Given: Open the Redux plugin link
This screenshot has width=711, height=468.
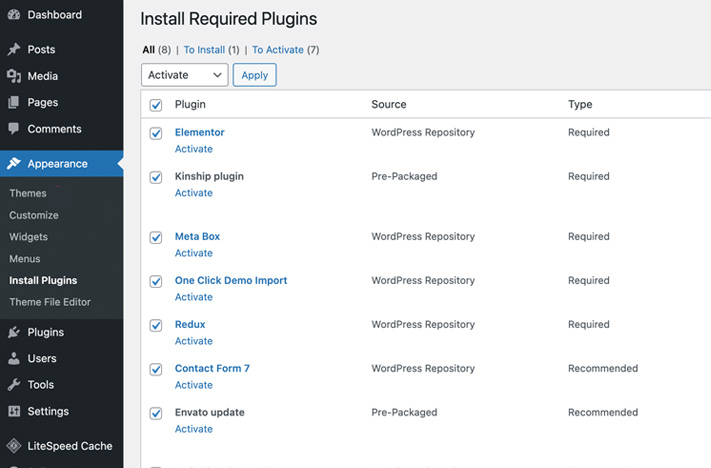Looking at the screenshot, I should tap(190, 324).
